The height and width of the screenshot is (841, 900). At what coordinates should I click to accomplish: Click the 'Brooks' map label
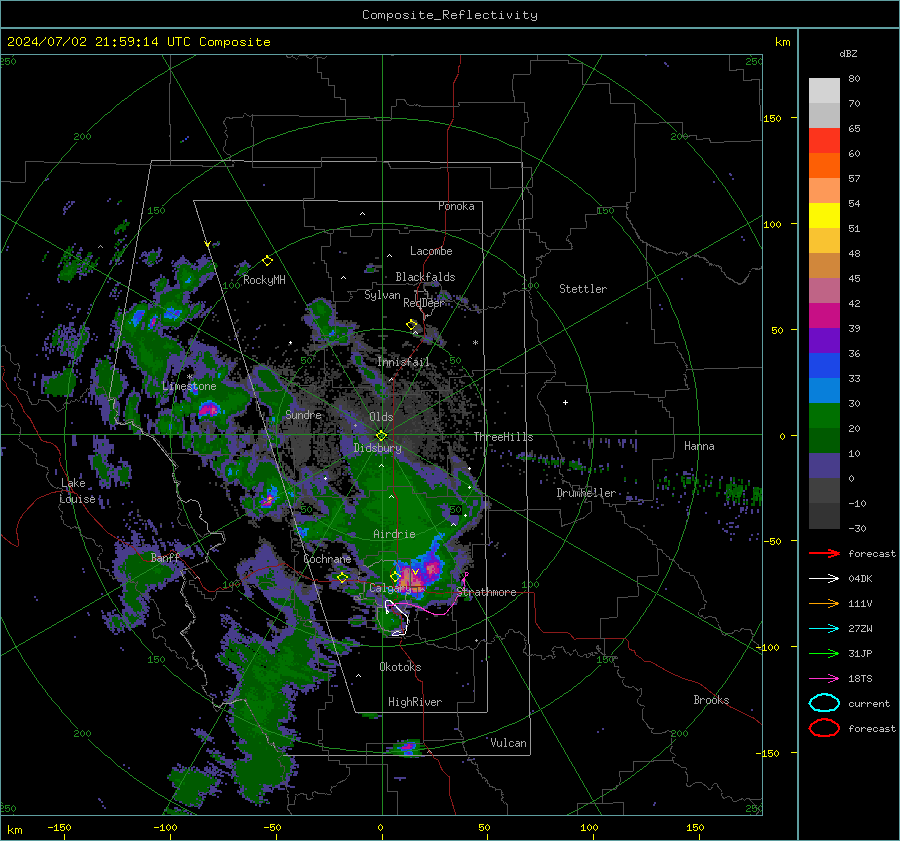711,700
